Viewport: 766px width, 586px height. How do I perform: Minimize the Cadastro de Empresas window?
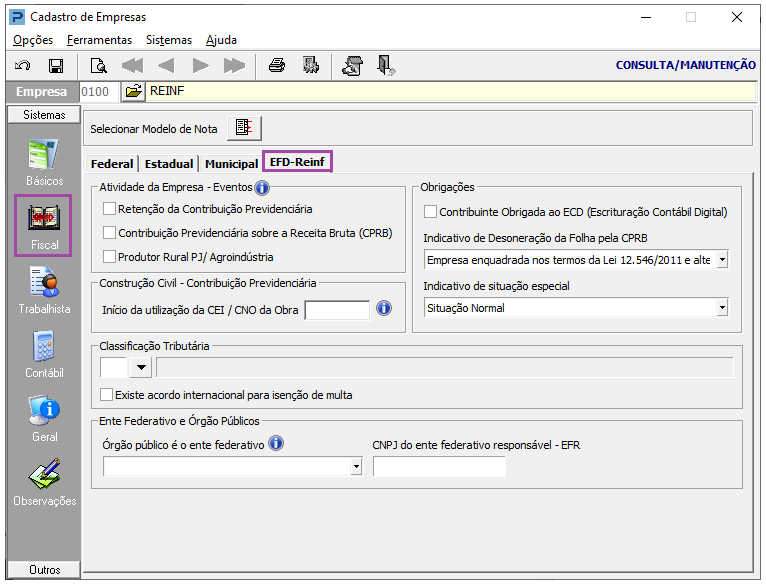[646, 17]
